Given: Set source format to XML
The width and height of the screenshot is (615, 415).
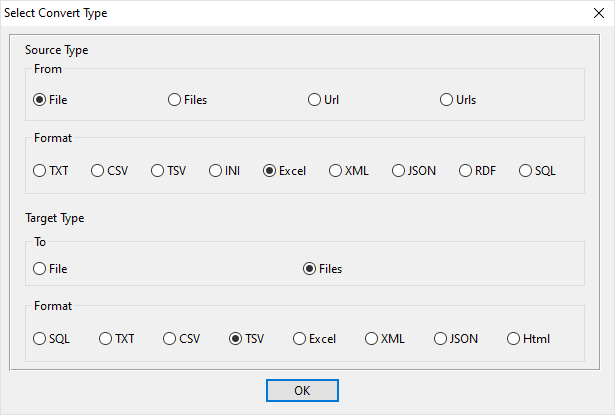Looking at the screenshot, I should pos(336,171).
